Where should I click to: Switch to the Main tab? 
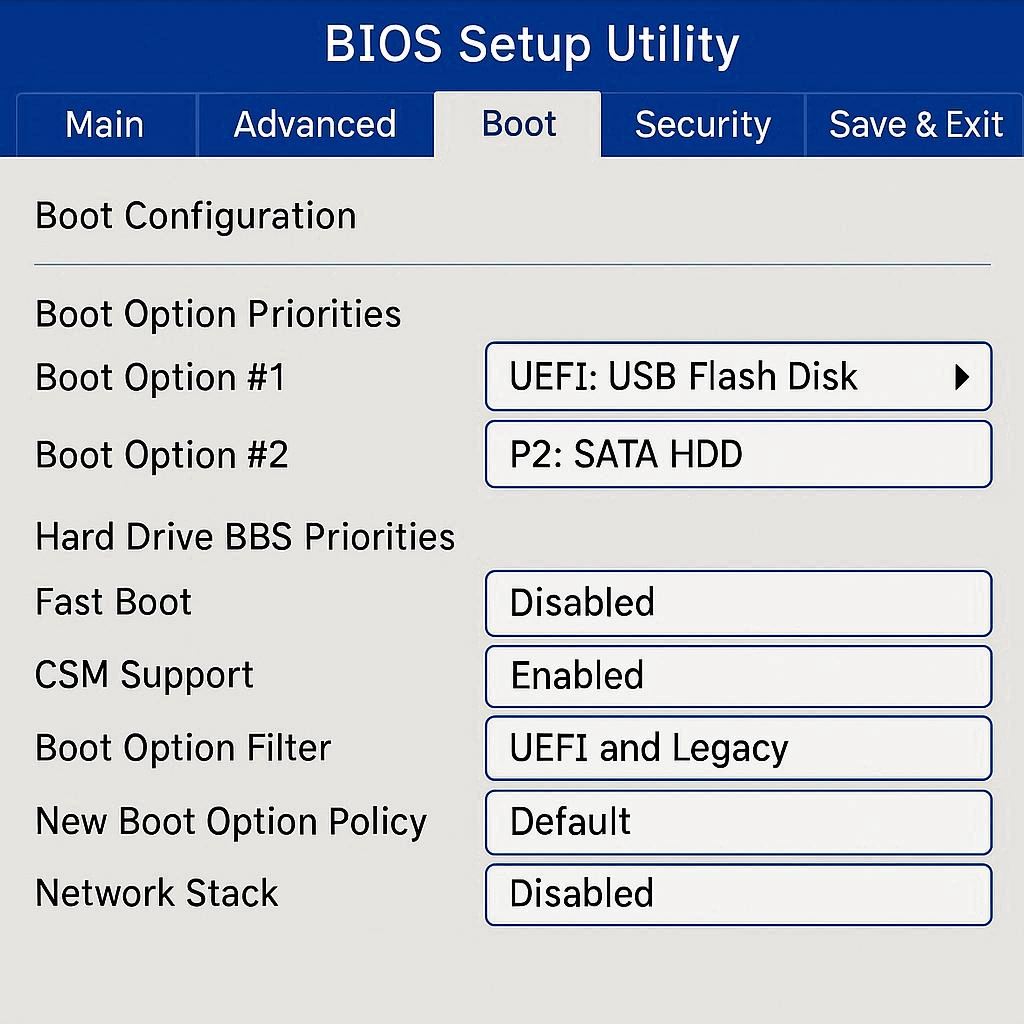click(105, 125)
